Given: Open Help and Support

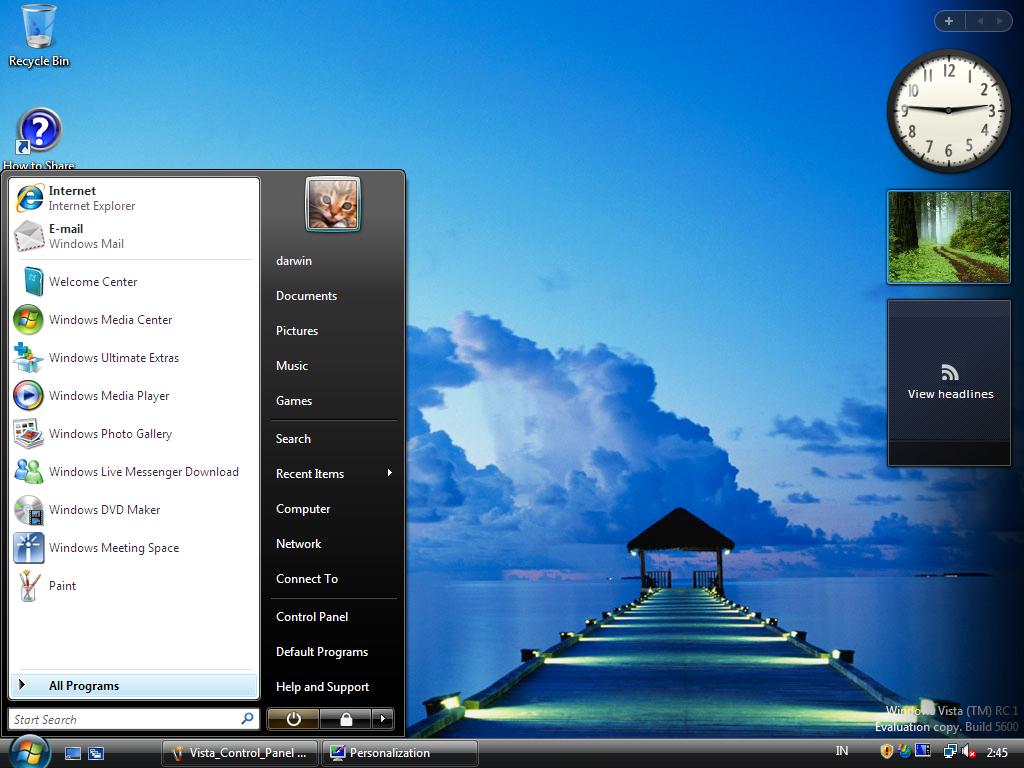Looking at the screenshot, I should pos(334,686).
